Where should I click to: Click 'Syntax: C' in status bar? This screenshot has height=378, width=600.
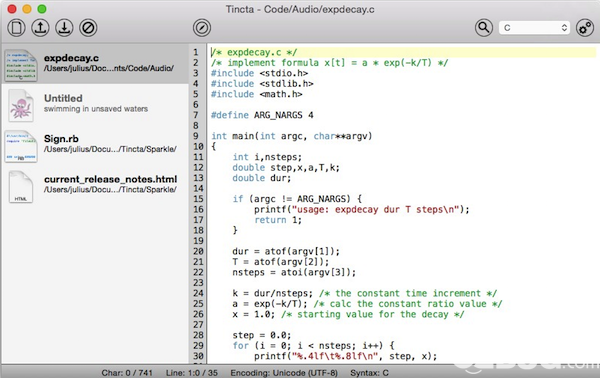369,373
